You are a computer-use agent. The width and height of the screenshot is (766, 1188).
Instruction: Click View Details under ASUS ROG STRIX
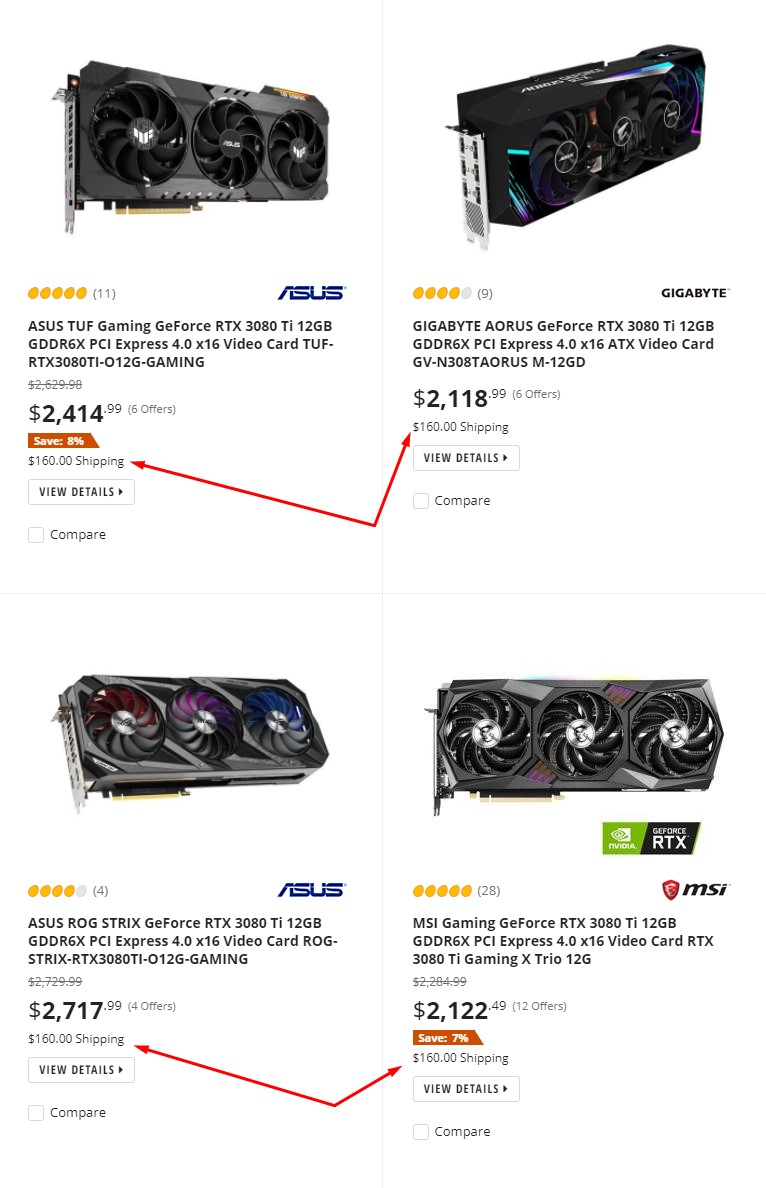coord(81,1070)
